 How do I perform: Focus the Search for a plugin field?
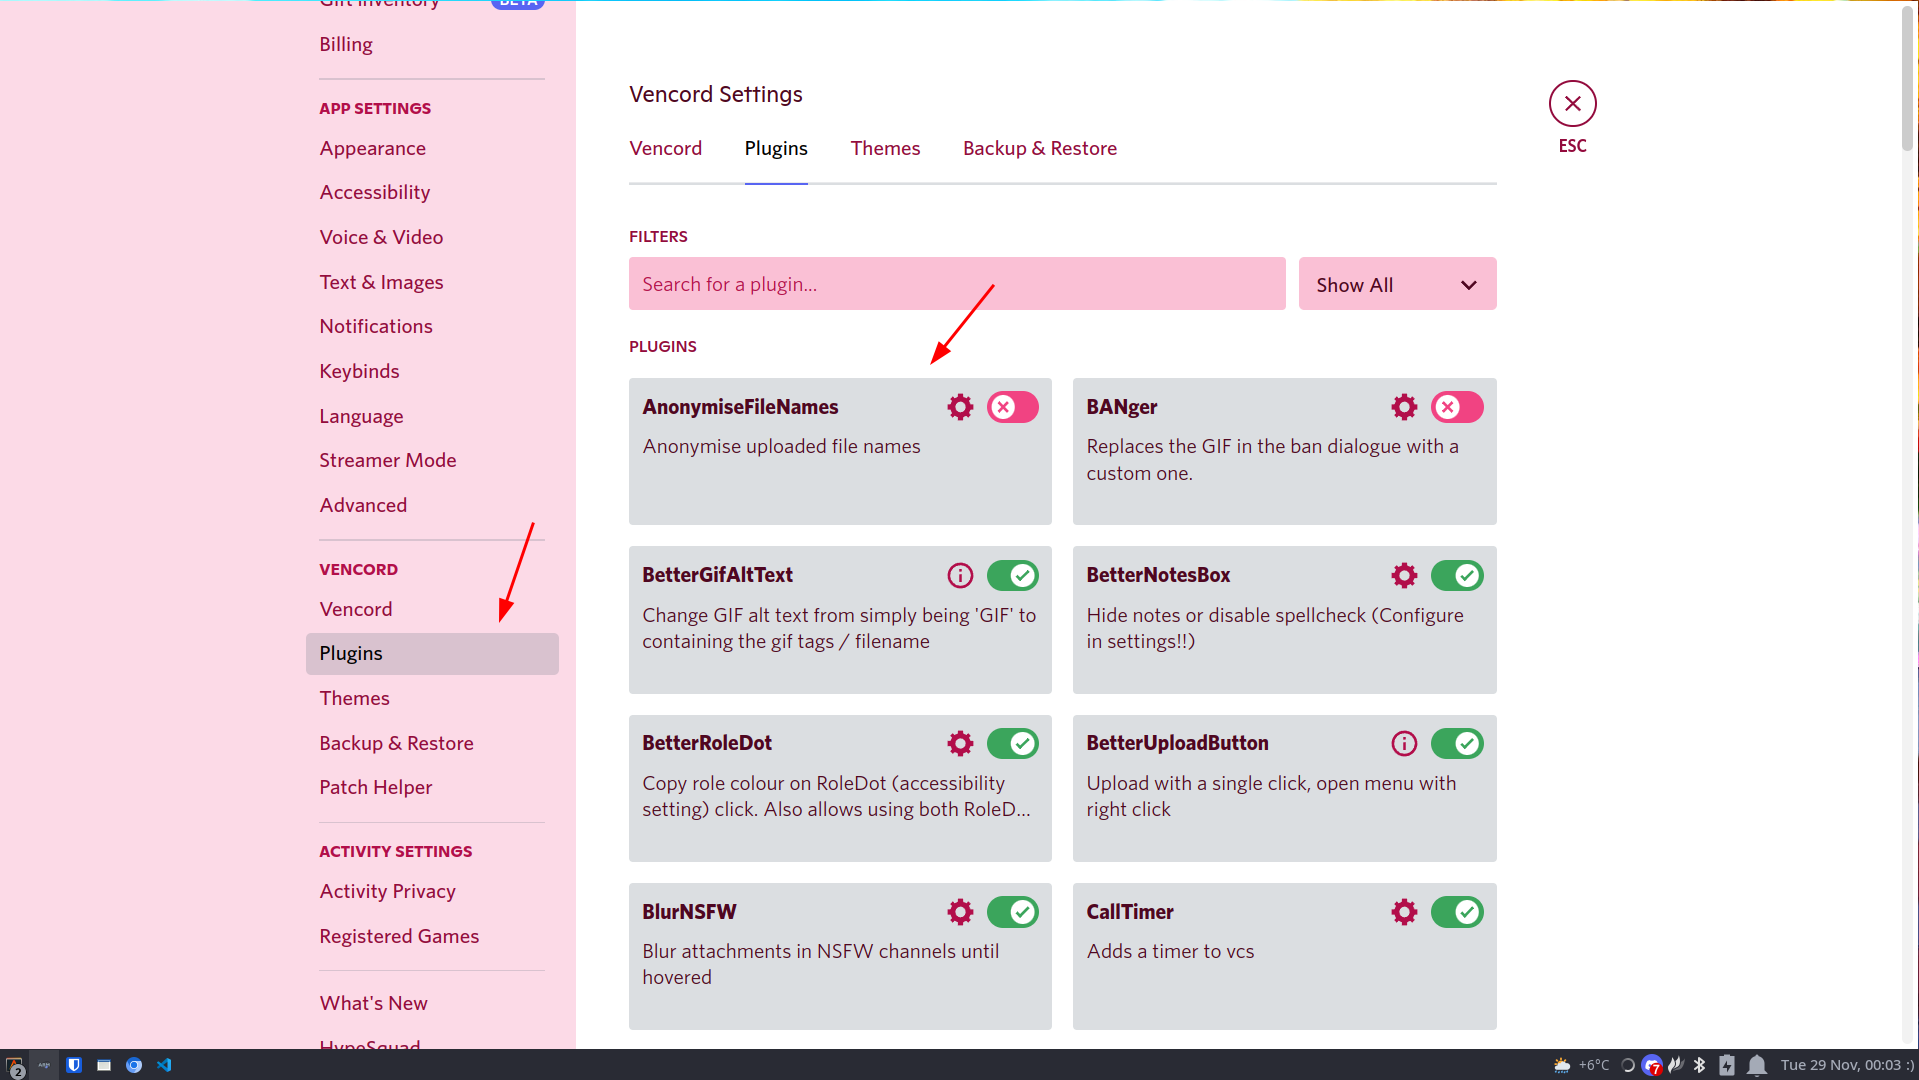click(957, 284)
